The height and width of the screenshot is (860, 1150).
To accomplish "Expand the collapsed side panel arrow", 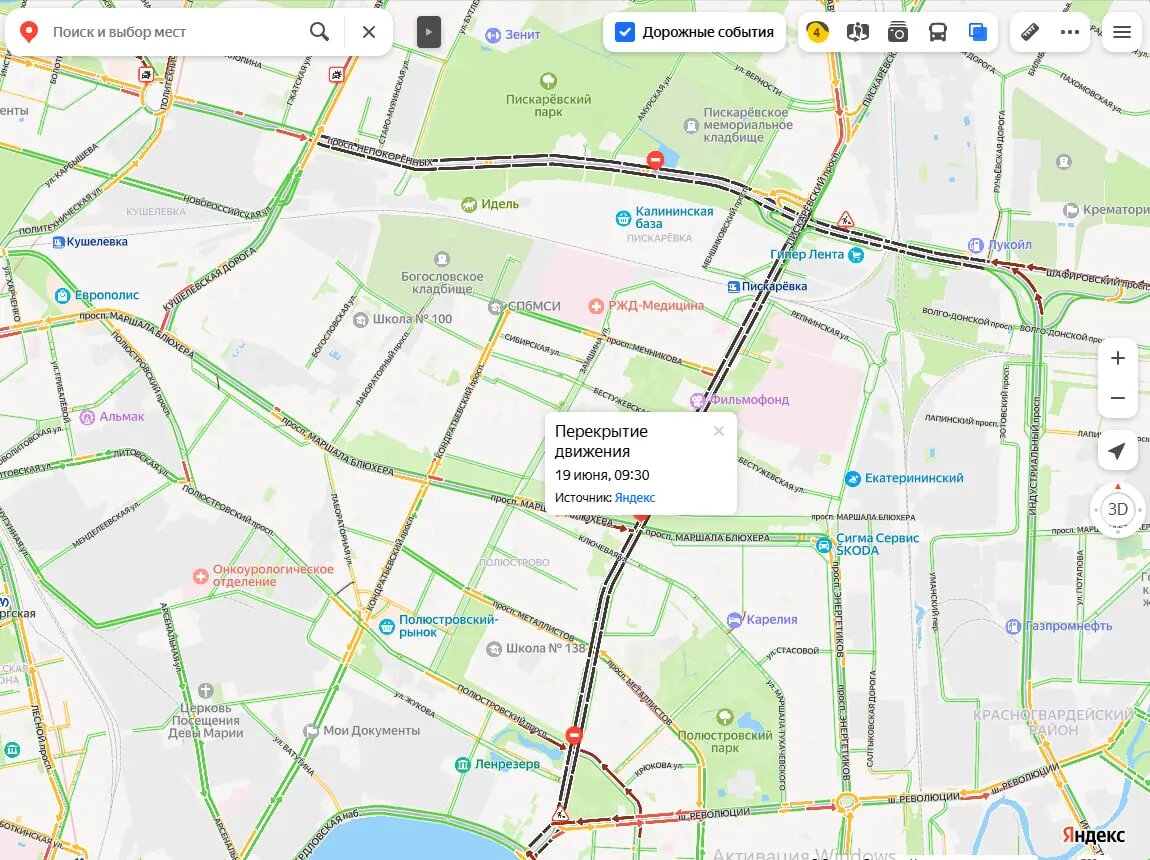I will pyautogui.click(x=429, y=32).
